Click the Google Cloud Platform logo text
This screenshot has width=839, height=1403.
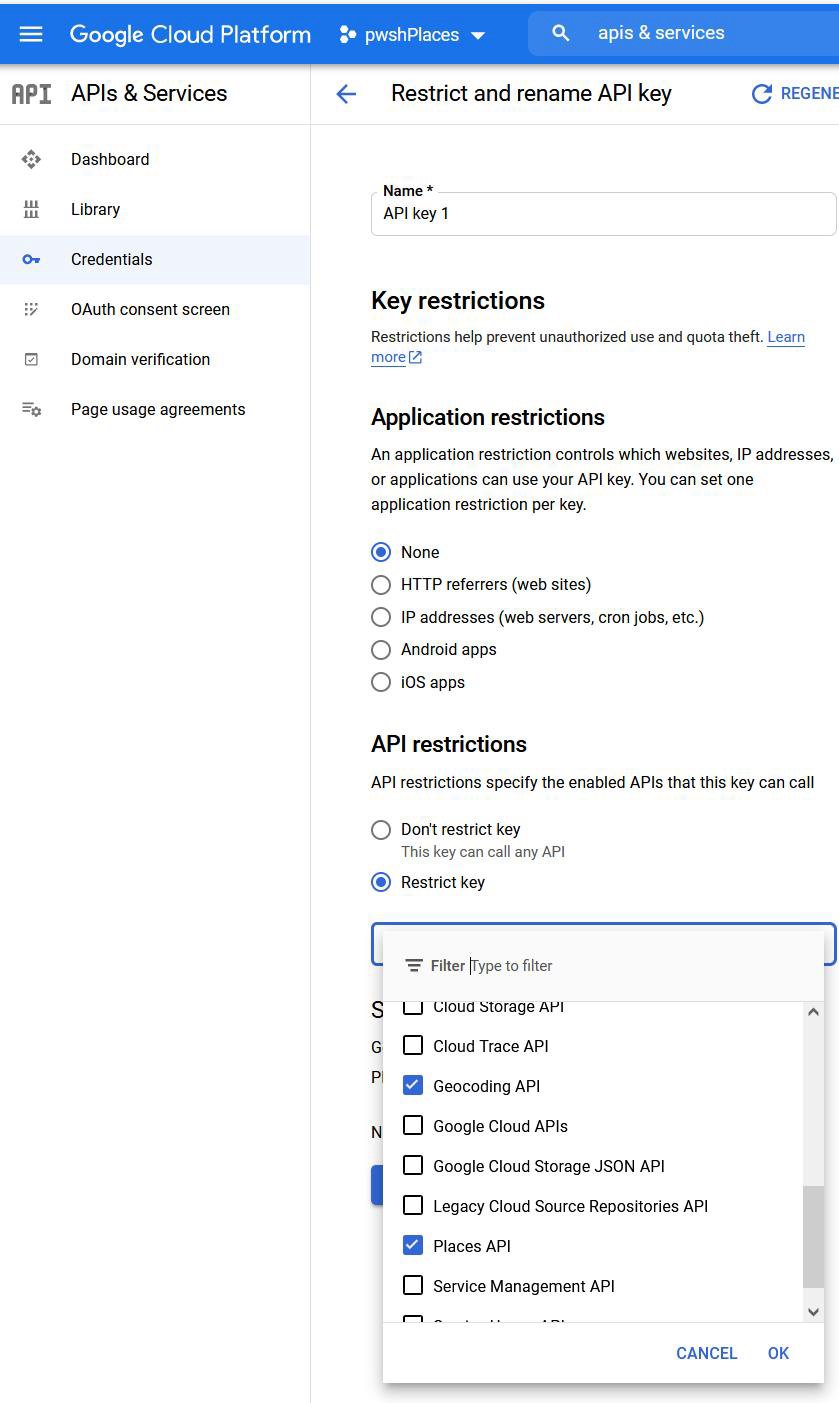click(190, 34)
